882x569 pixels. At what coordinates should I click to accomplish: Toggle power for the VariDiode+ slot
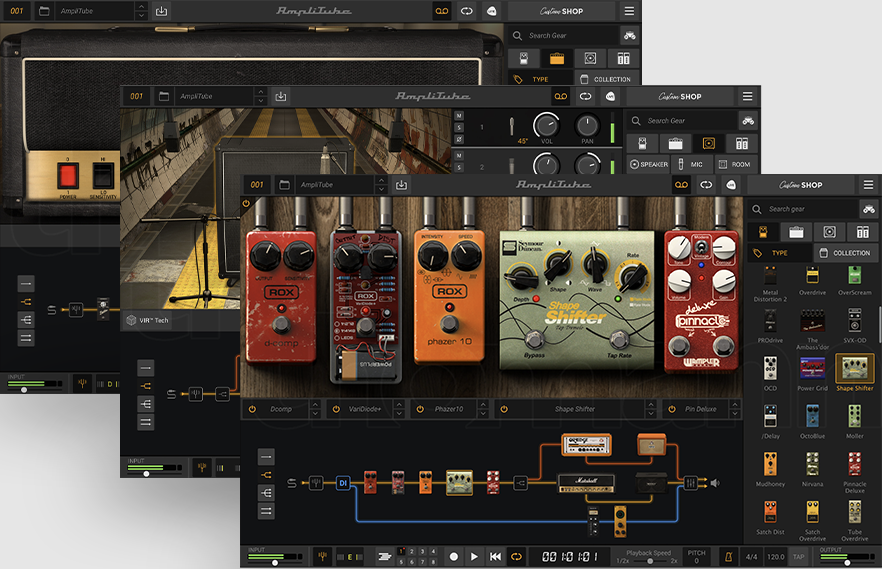(336, 409)
